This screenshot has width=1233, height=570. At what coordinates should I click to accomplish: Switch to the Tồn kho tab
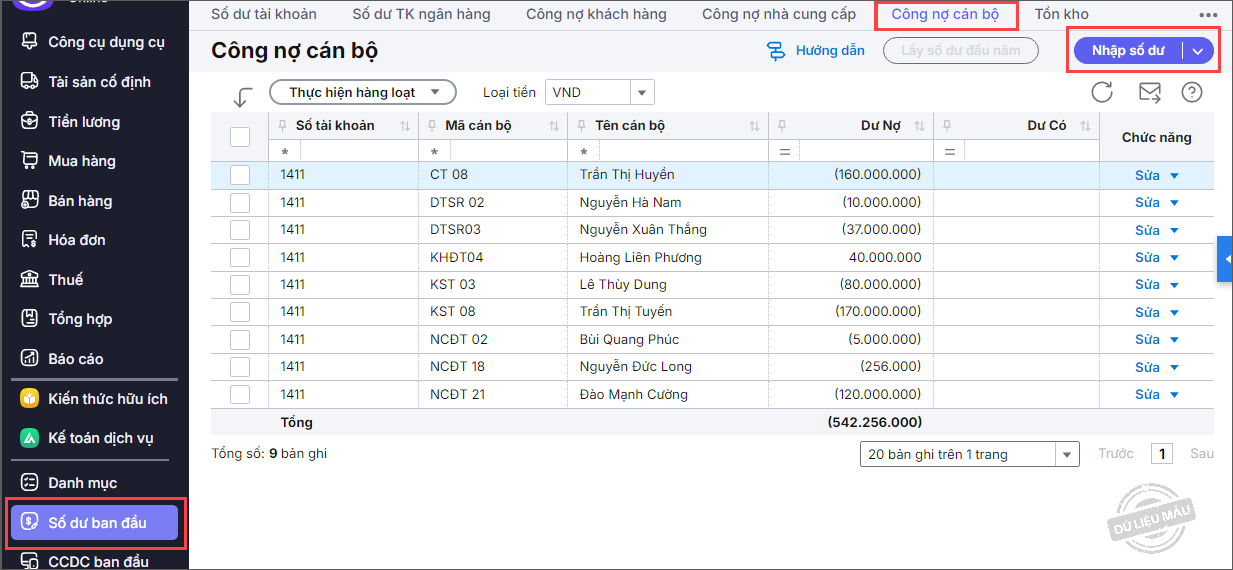(x=1061, y=14)
